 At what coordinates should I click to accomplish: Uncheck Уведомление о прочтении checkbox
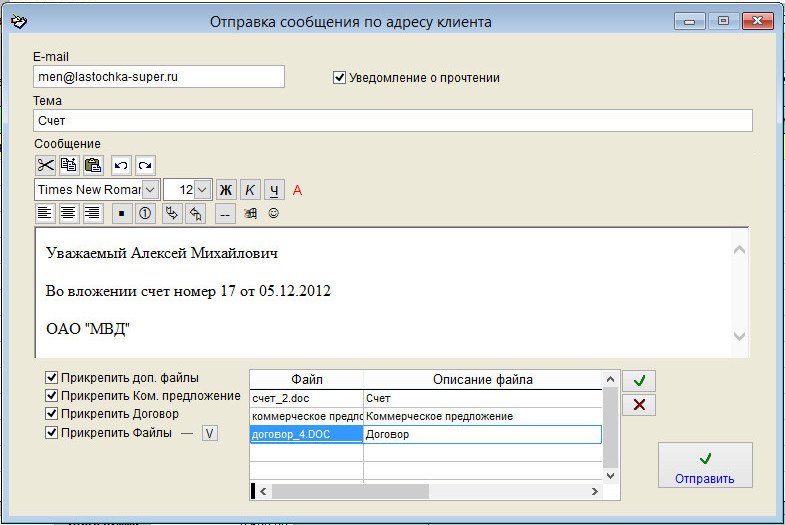(340, 77)
